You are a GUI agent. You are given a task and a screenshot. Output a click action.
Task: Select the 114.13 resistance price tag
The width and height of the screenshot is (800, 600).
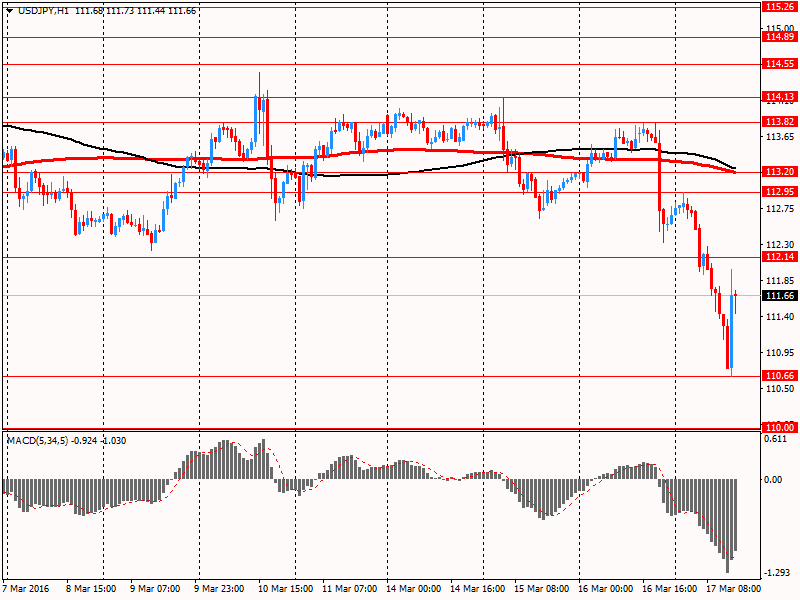coord(779,97)
